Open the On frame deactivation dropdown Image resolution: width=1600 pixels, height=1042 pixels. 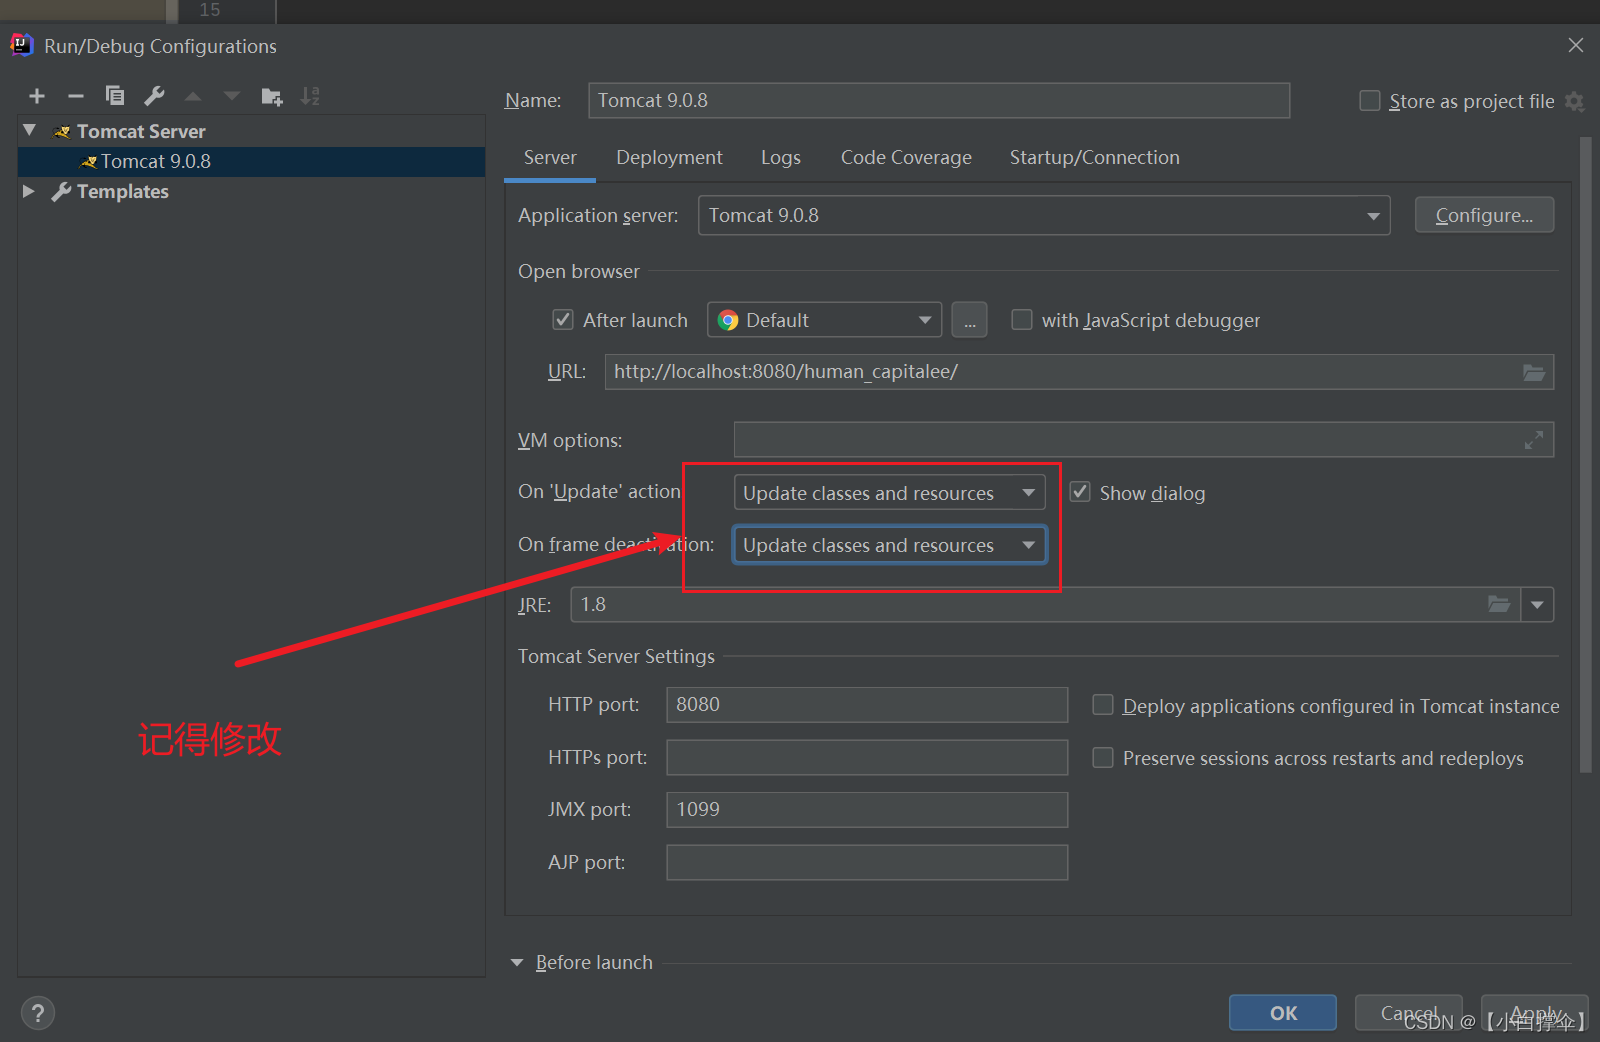tap(889, 545)
